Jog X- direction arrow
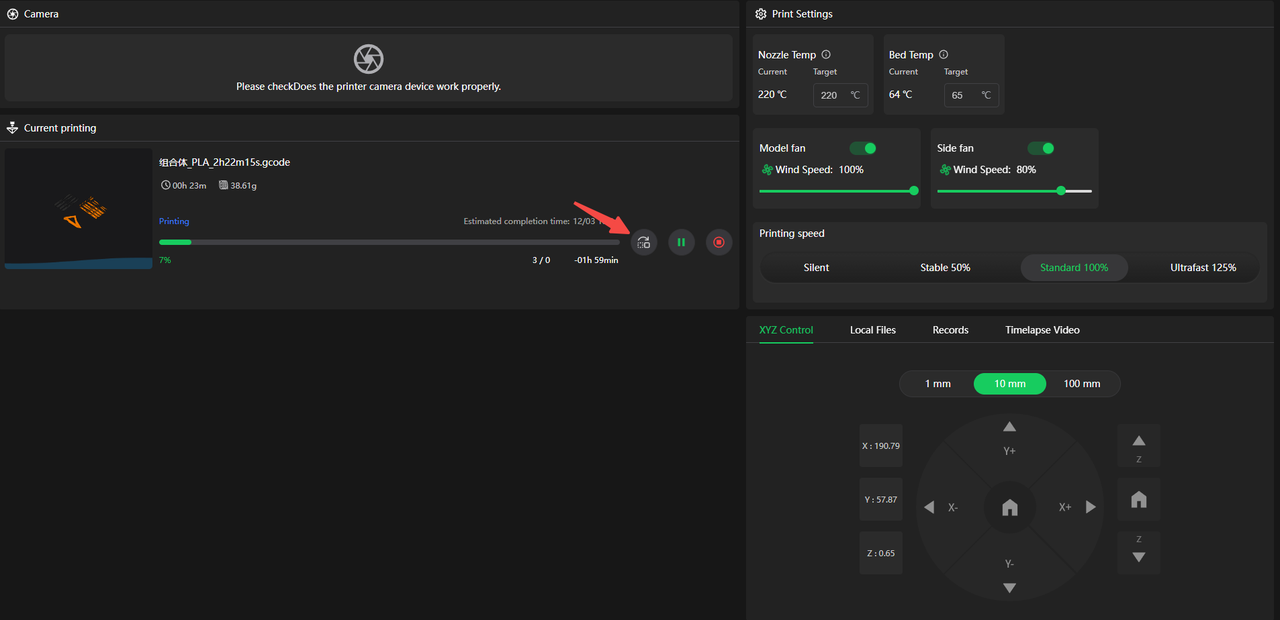This screenshot has width=1280, height=620. click(x=930, y=507)
